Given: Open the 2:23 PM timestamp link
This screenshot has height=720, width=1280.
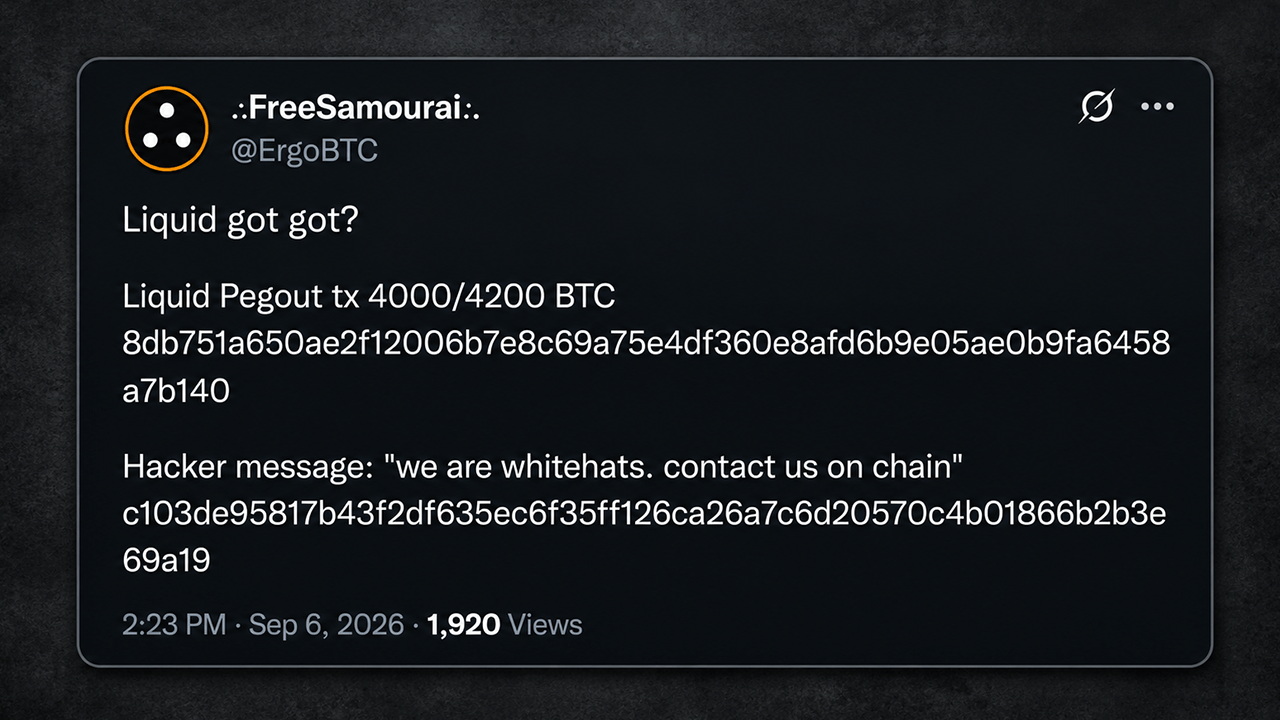Looking at the screenshot, I should [x=174, y=625].
